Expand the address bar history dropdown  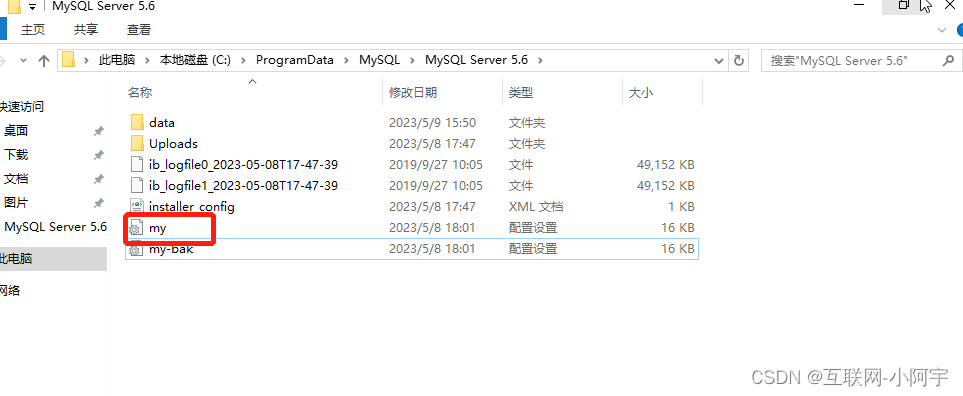click(x=719, y=60)
